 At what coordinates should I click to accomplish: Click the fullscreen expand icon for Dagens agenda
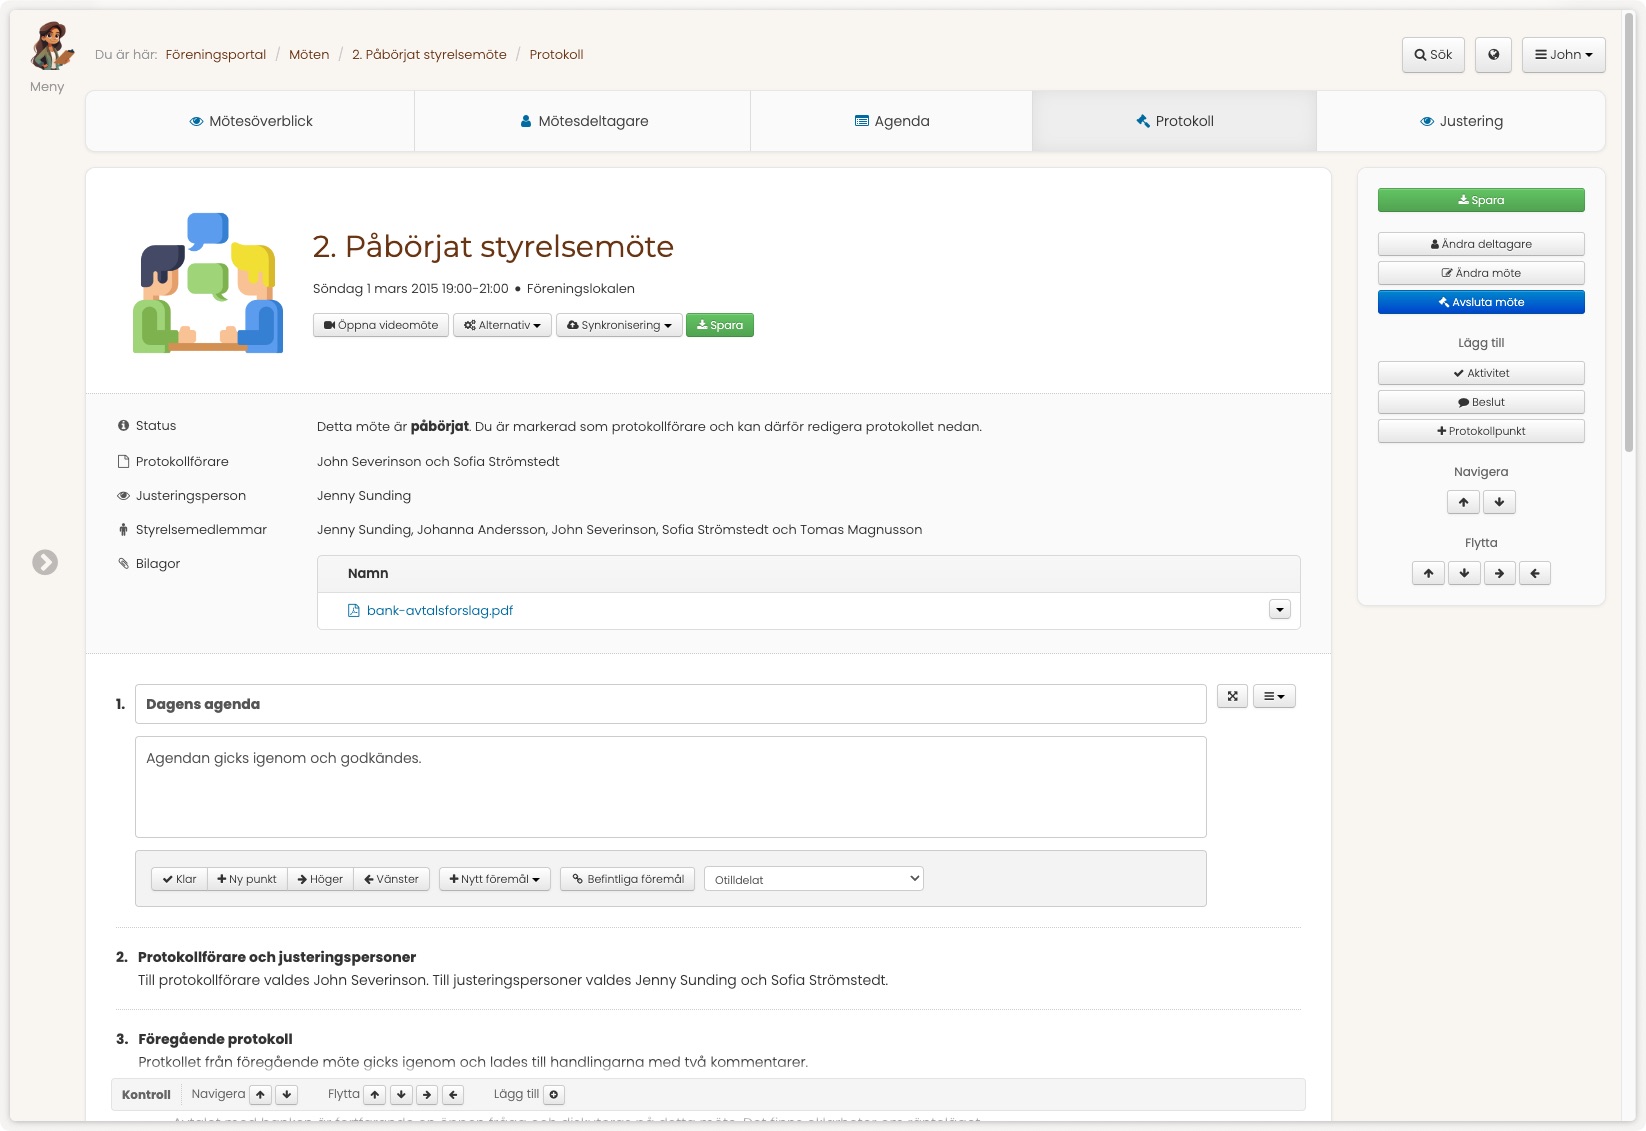[1232, 696]
